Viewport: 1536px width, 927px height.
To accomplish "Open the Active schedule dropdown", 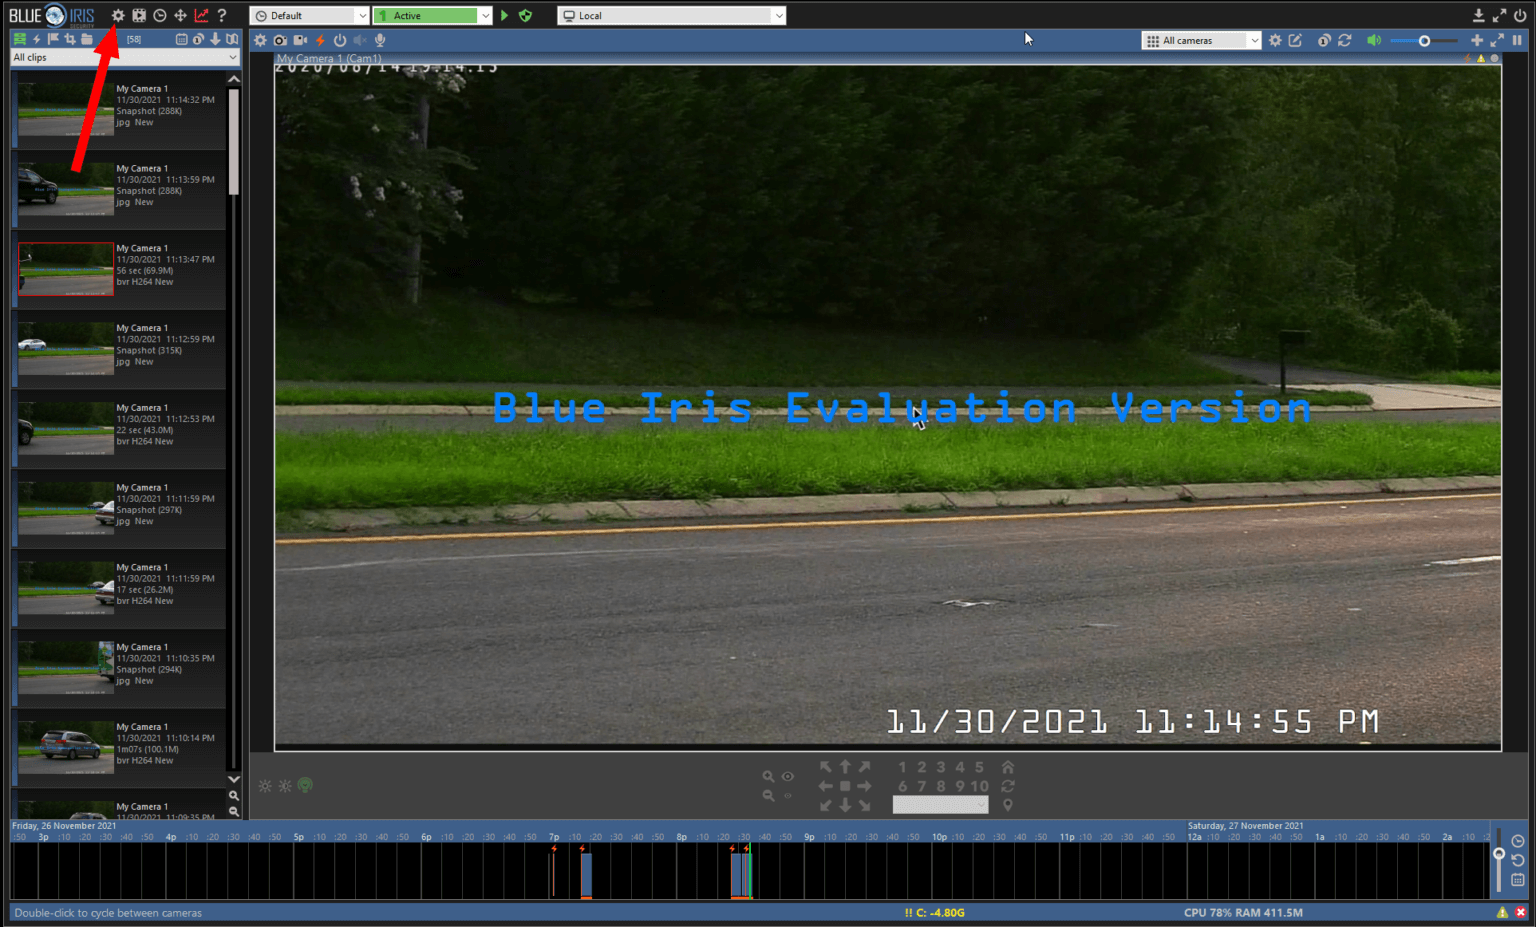I will (x=432, y=15).
